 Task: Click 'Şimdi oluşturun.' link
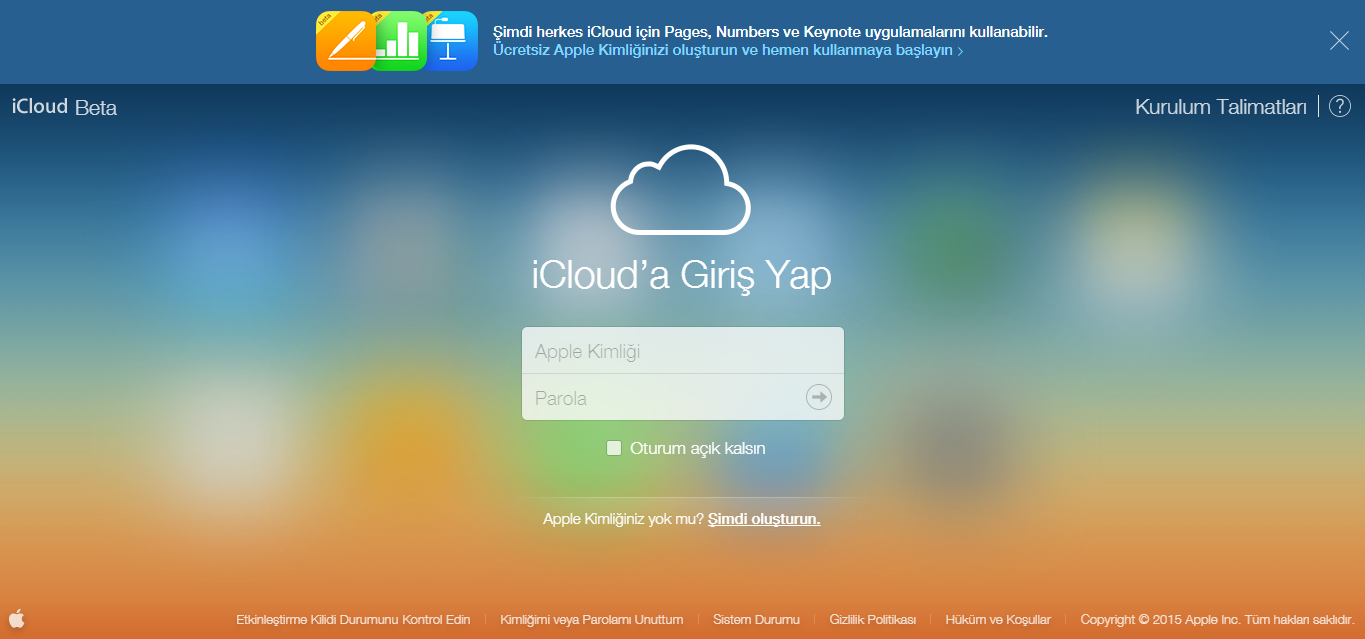764,519
